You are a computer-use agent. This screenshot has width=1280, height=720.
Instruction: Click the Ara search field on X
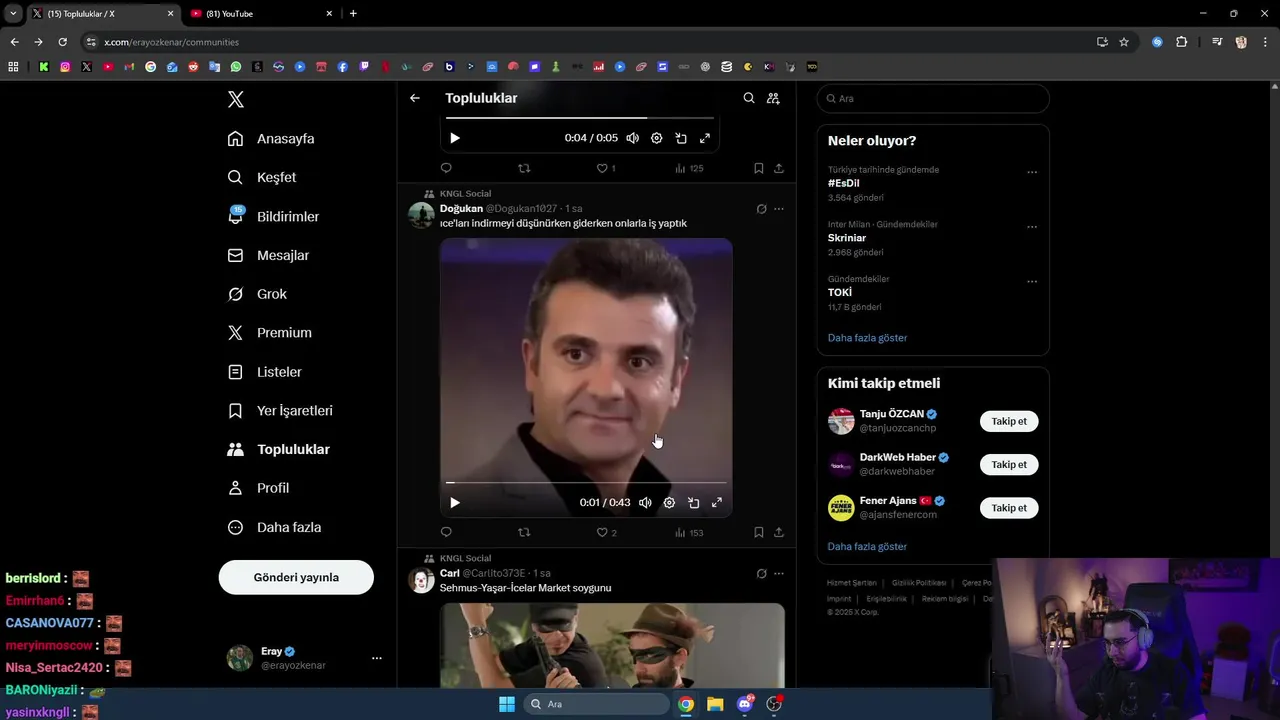[933, 98]
